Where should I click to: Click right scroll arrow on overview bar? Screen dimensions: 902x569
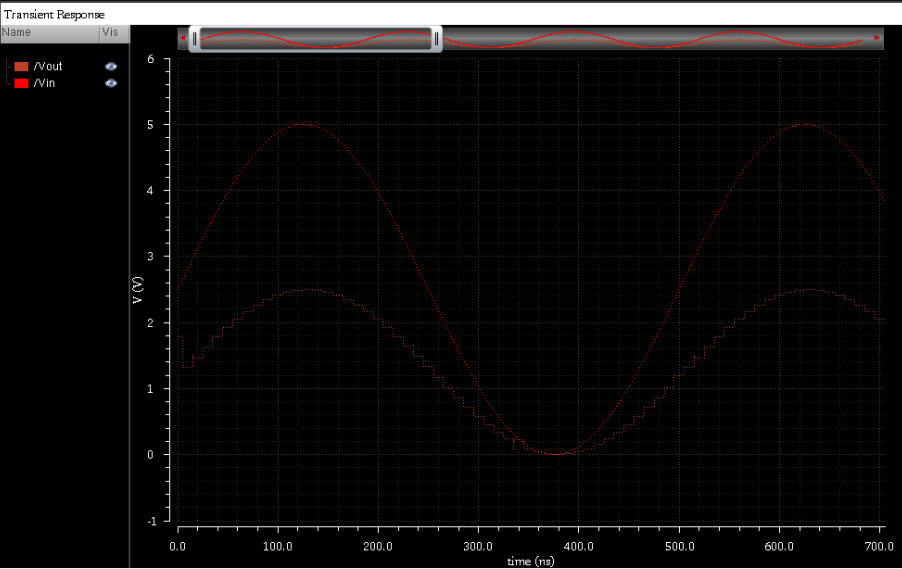point(877,39)
